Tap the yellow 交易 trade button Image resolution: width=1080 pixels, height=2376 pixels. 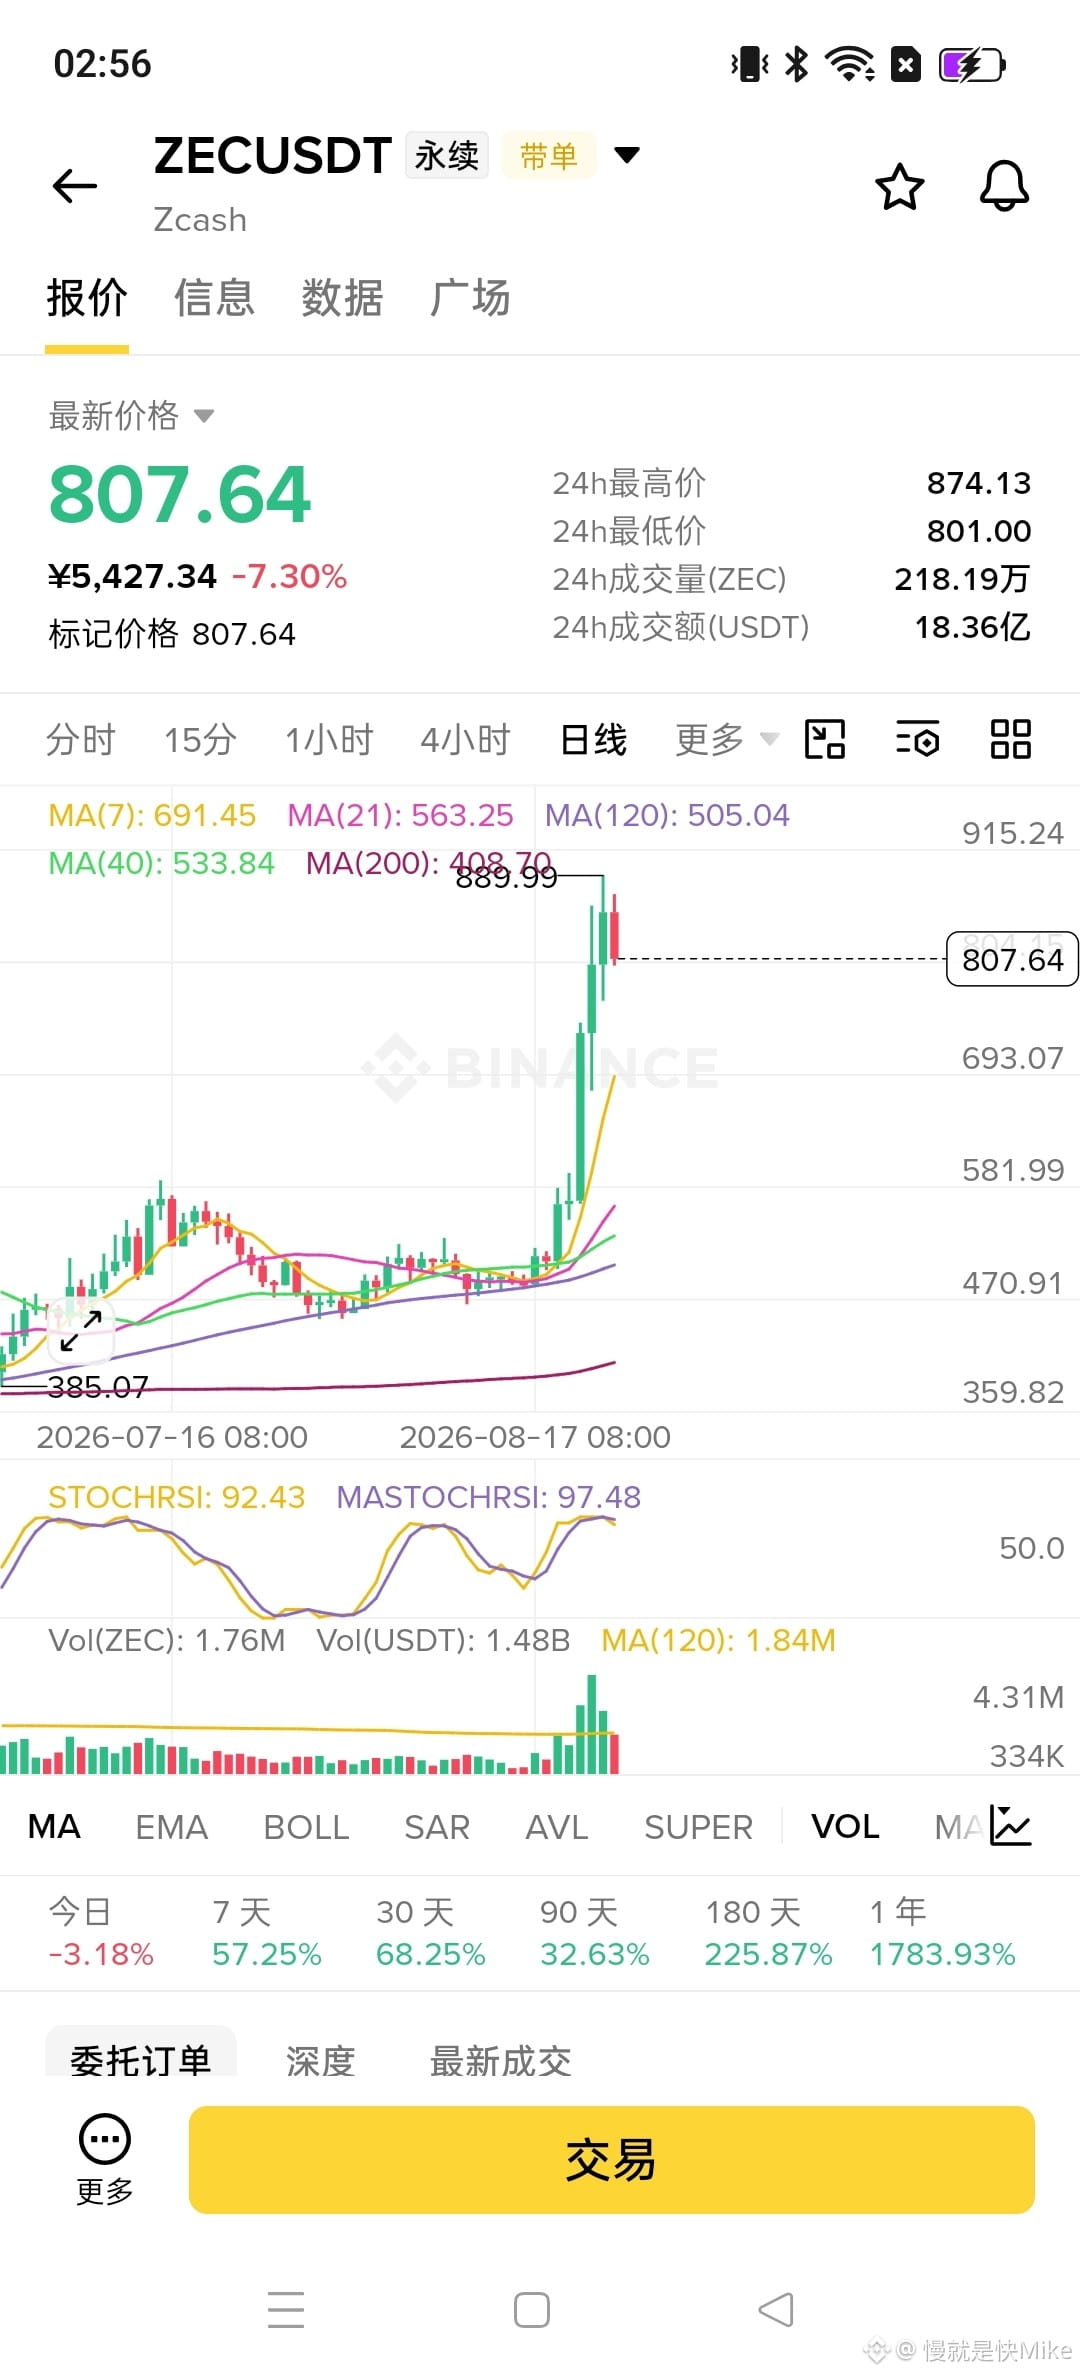pyautogui.click(x=611, y=2160)
